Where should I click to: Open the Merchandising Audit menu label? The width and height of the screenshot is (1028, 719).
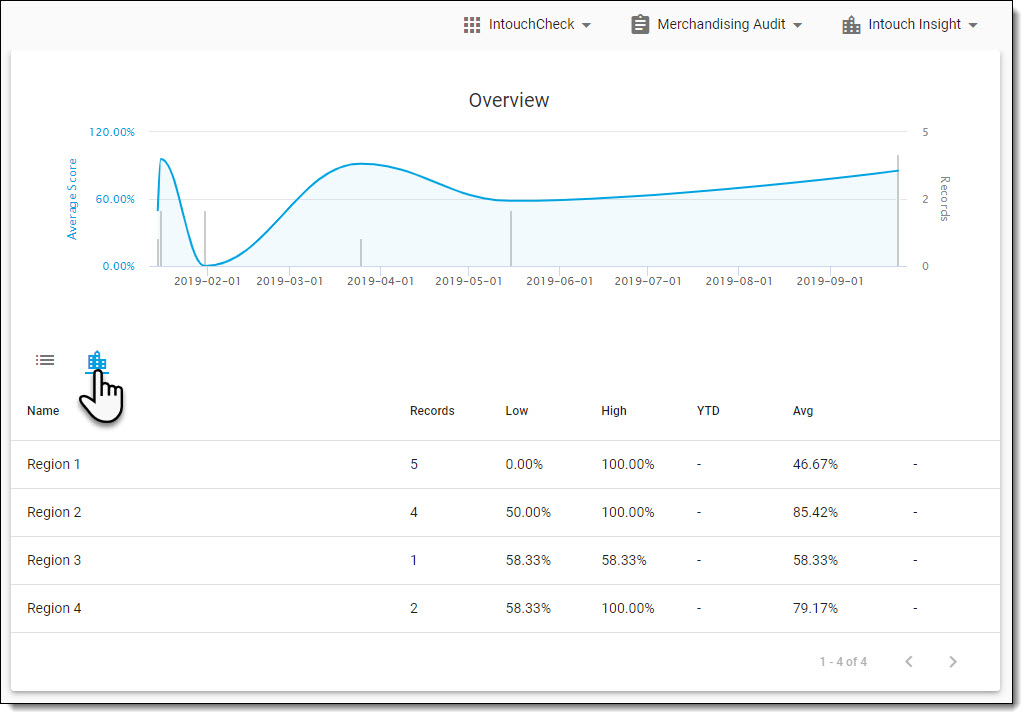[721, 24]
